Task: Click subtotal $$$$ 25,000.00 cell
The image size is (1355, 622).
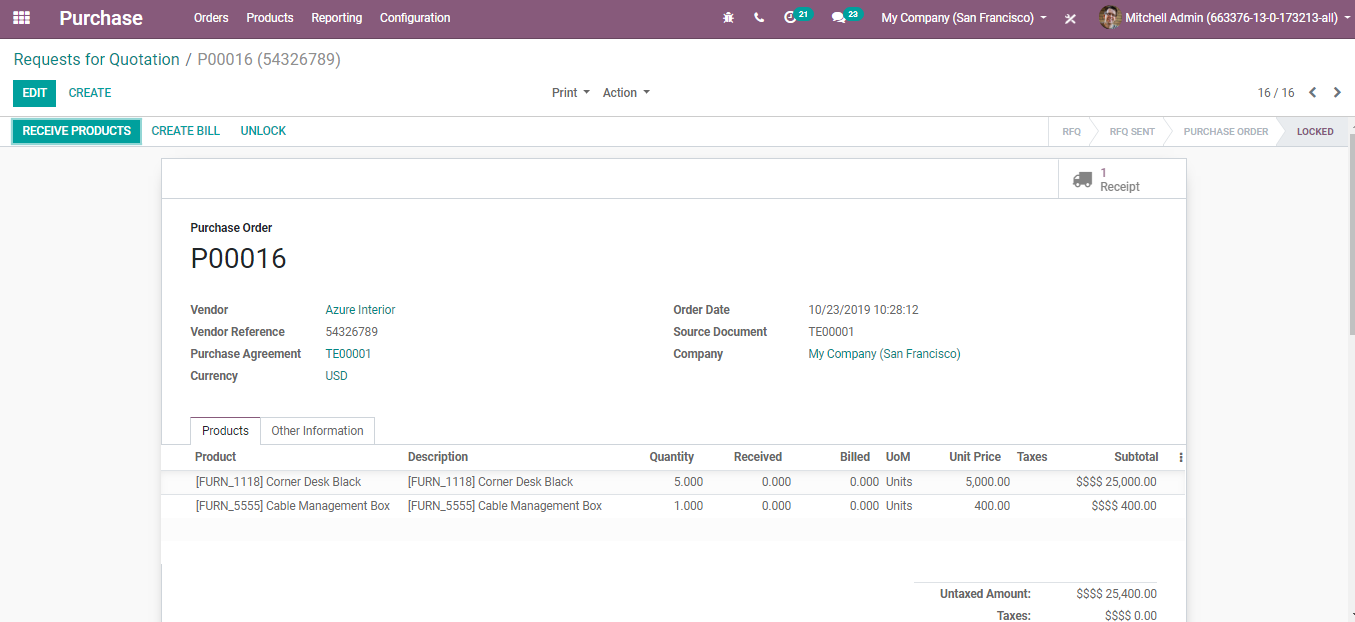Action: [x=1116, y=482]
